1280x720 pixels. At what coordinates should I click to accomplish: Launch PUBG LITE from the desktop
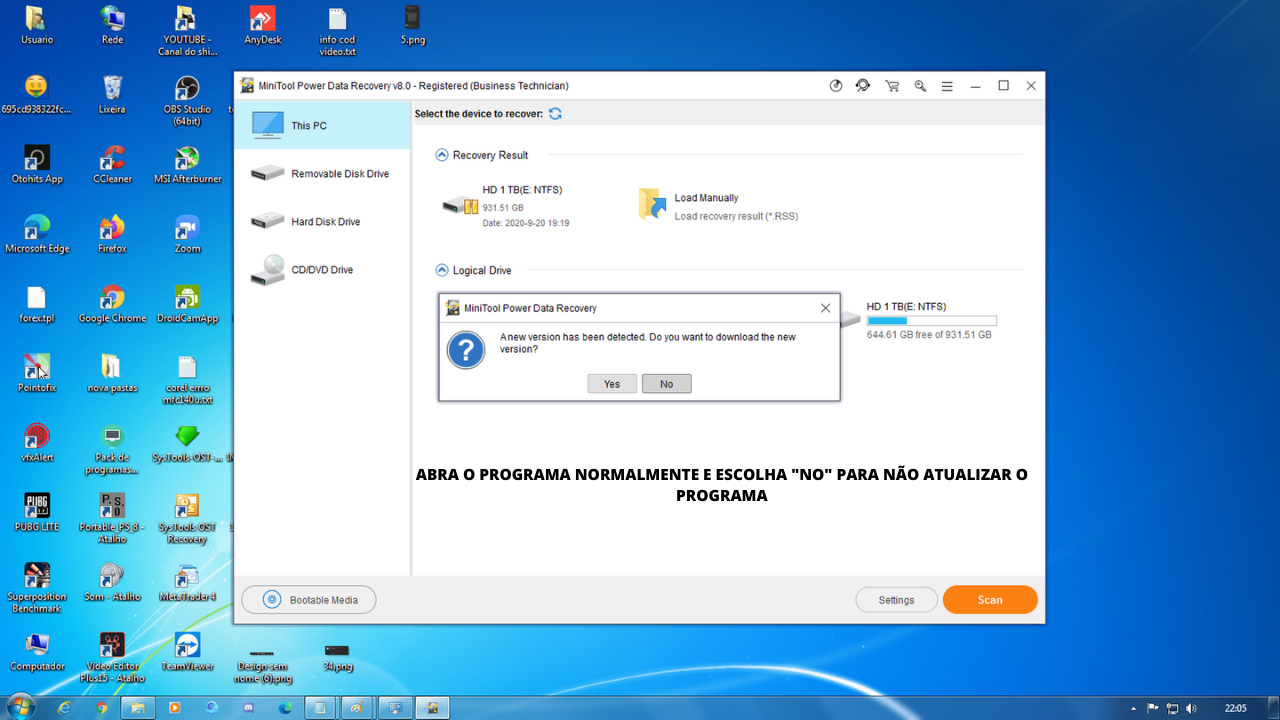pyautogui.click(x=37, y=512)
